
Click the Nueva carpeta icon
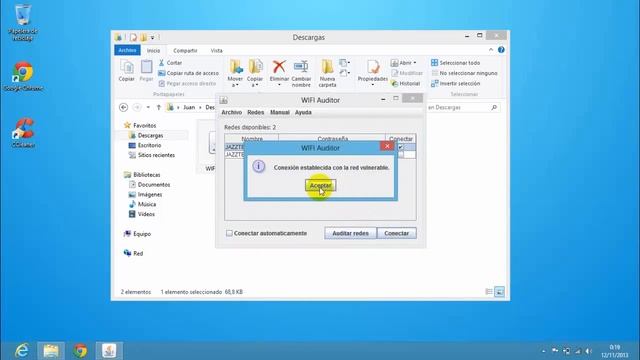point(327,67)
